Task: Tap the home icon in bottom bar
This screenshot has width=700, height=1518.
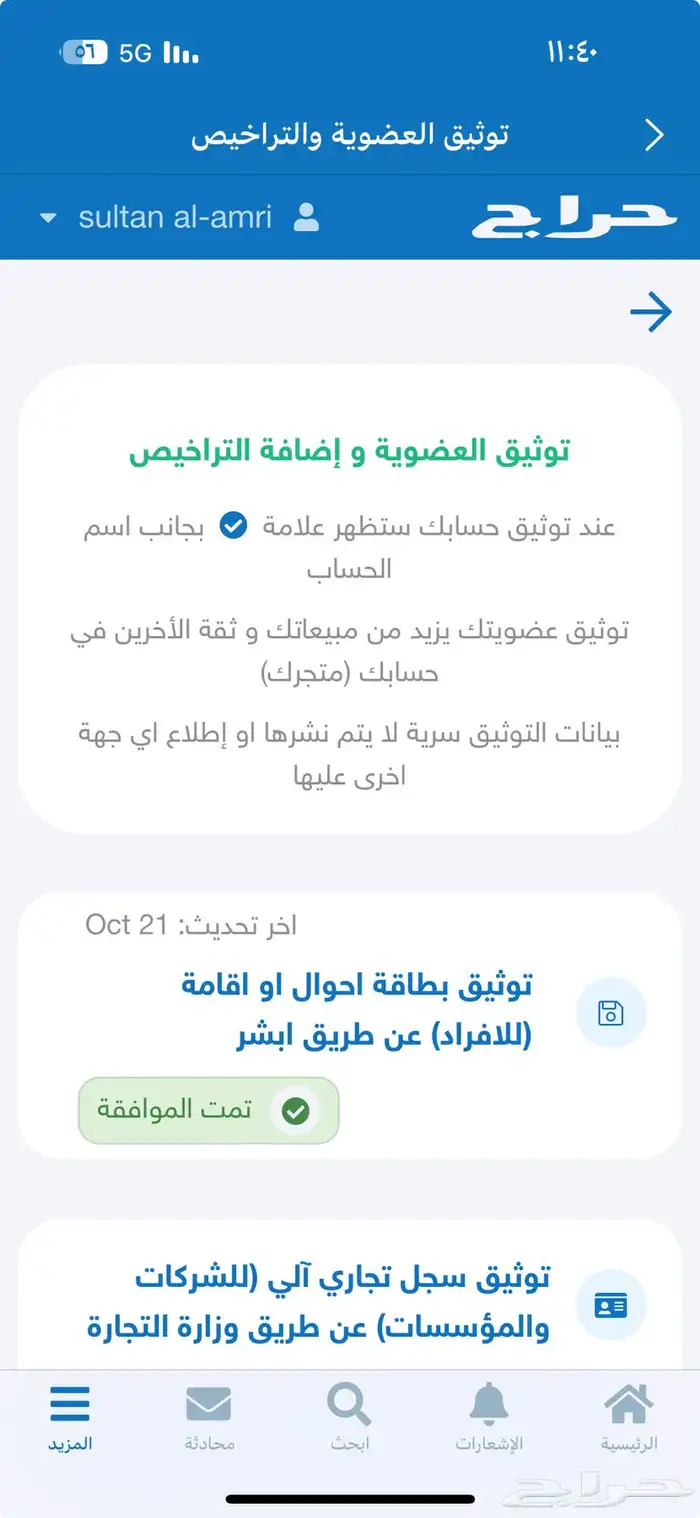Action: click(x=629, y=1406)
